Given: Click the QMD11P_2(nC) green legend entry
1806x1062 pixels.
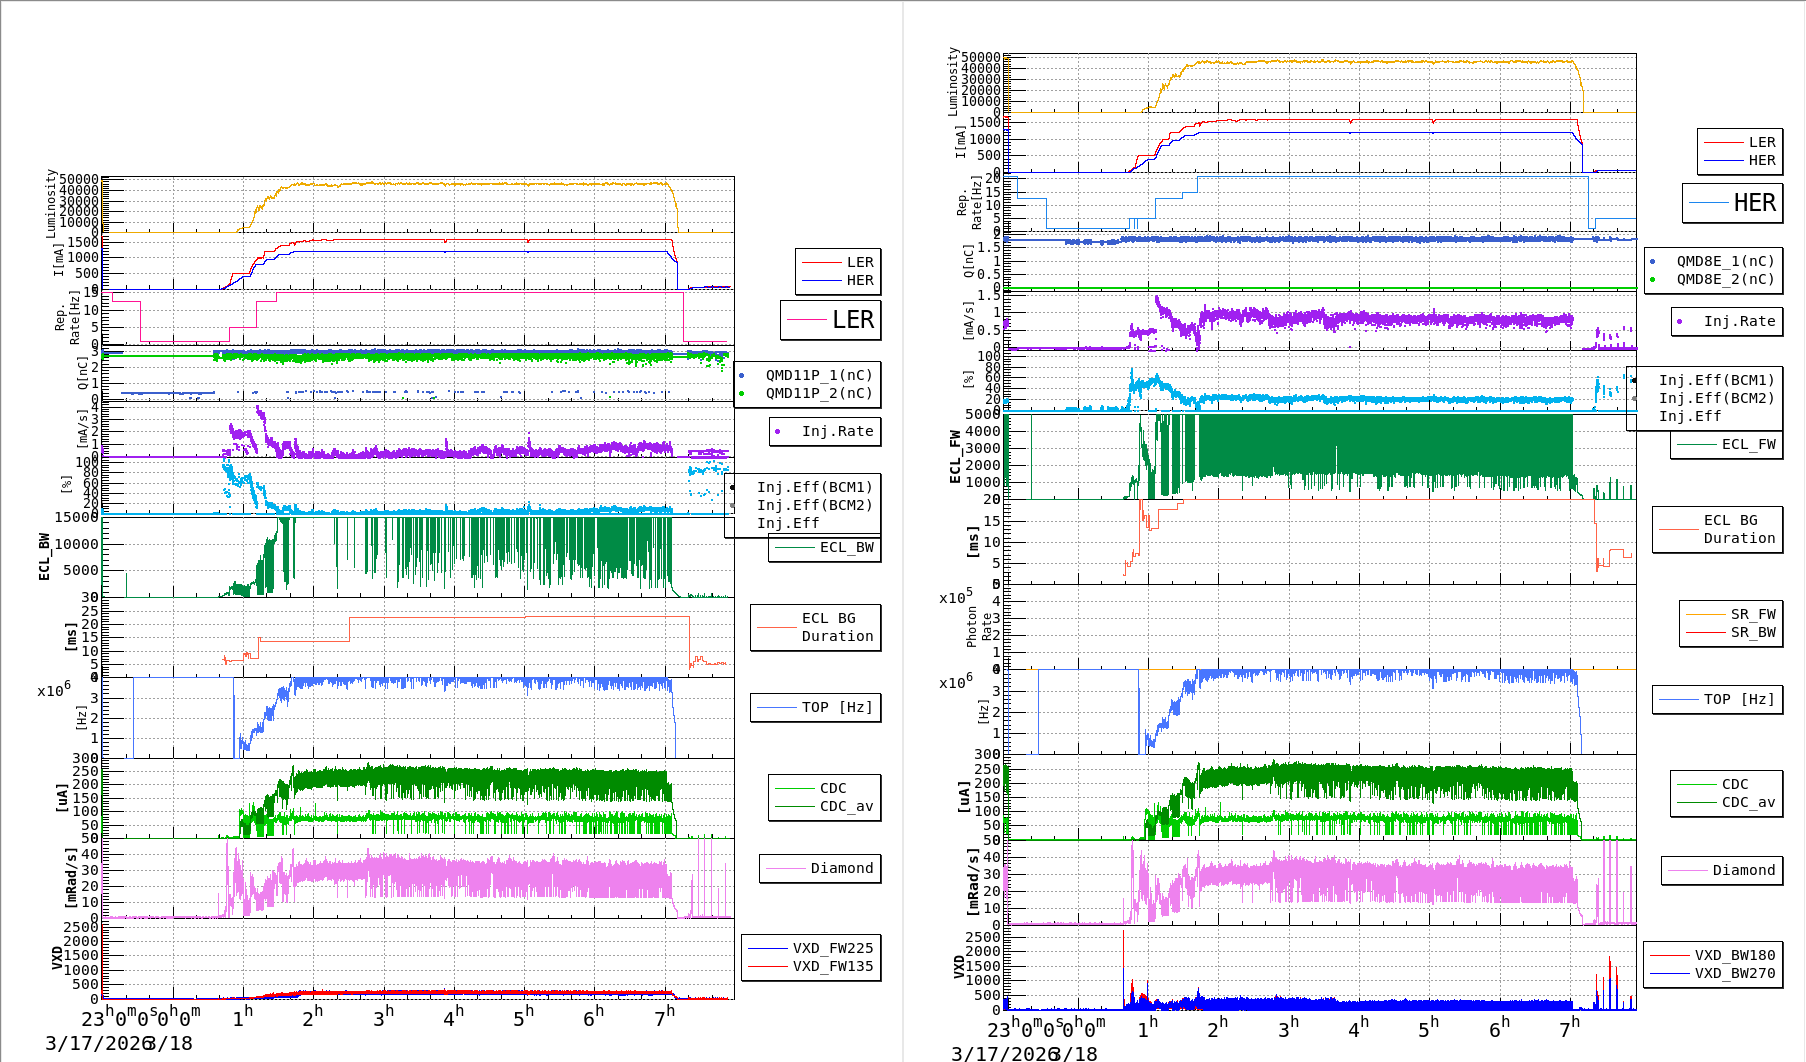Looking at the screenshot, I should 818,393.
